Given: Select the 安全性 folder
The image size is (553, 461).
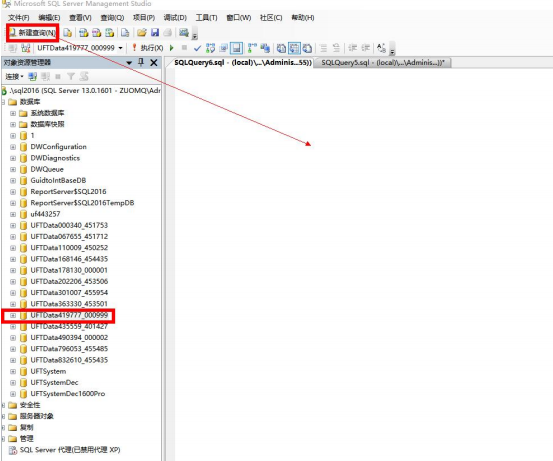Looking at the screenshot, I should pyautogui.click(x=30, y=405).
